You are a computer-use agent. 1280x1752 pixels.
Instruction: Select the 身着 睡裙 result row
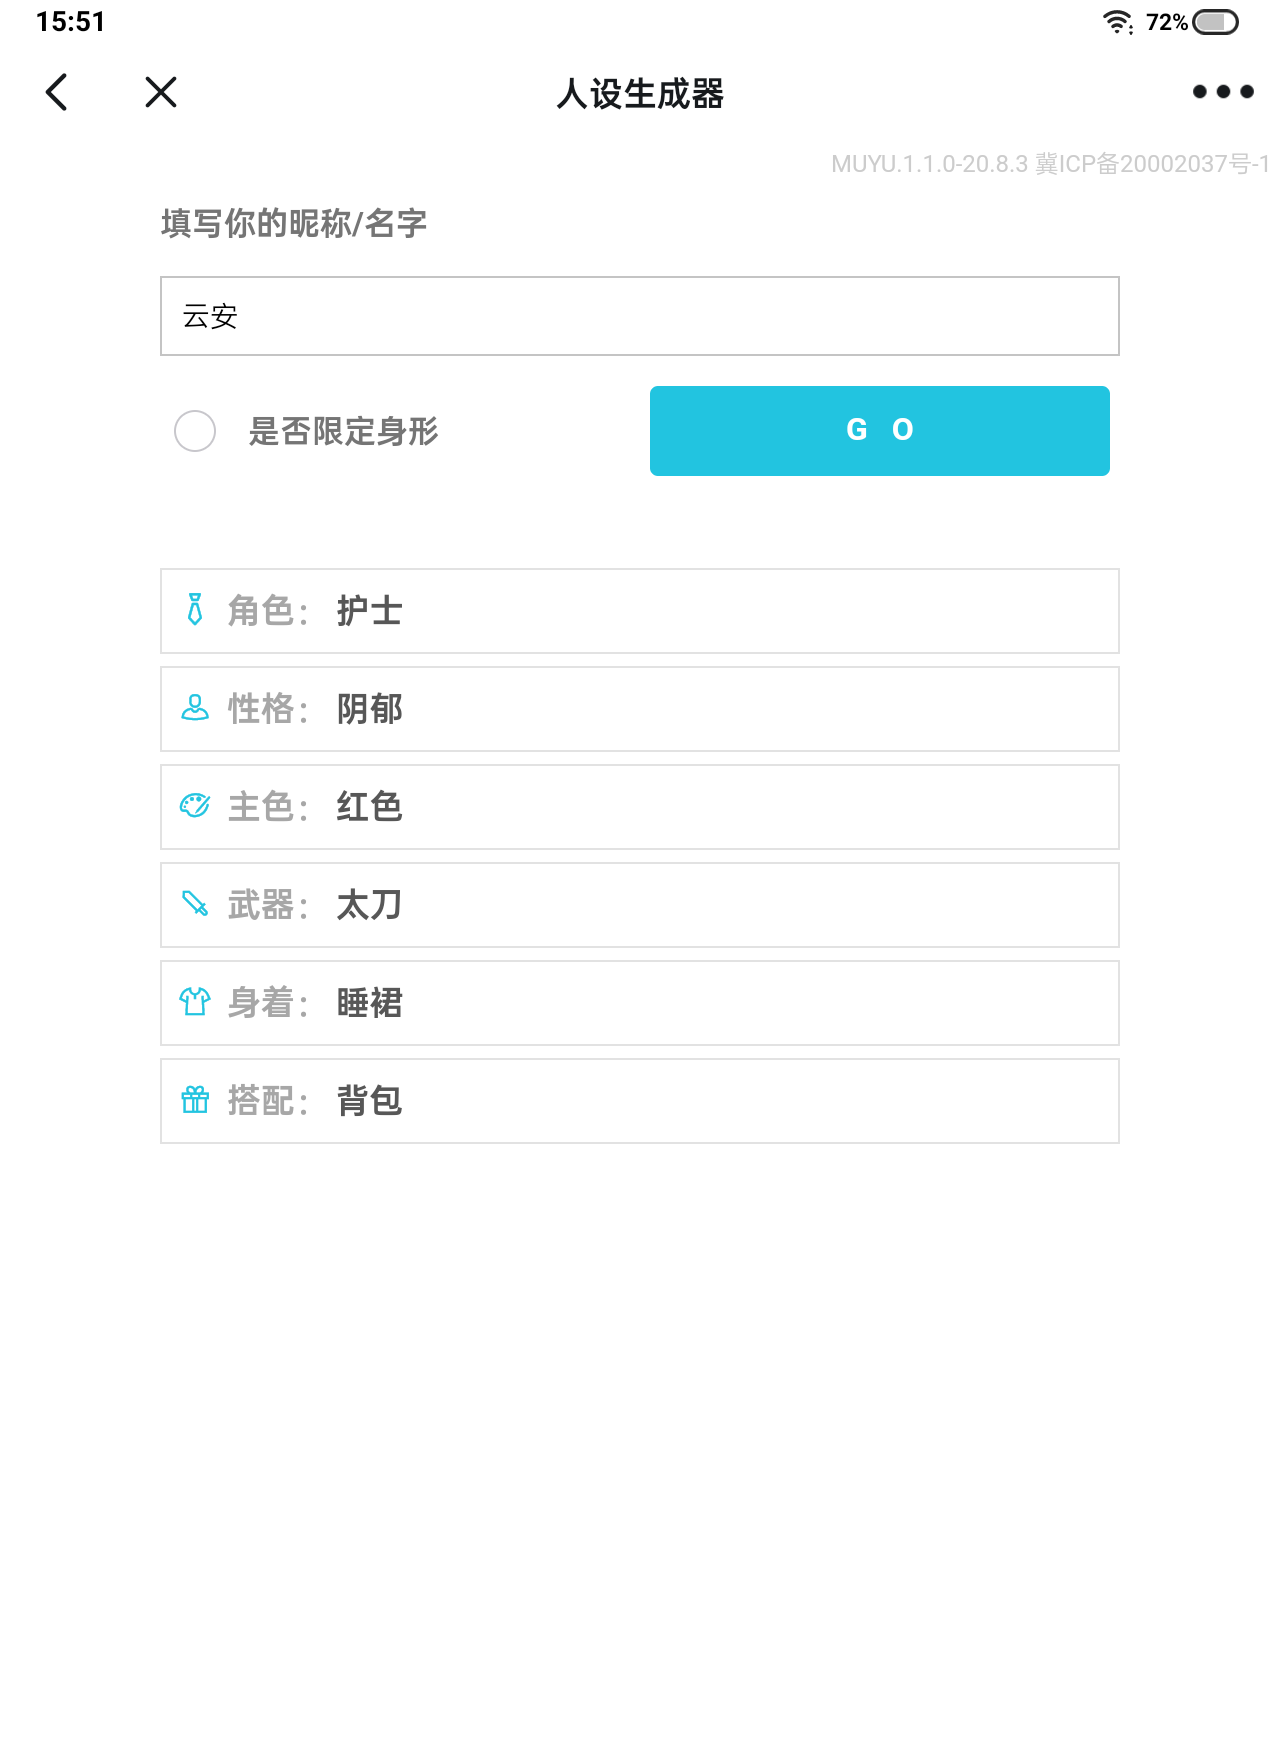[x=640, y=1003]
